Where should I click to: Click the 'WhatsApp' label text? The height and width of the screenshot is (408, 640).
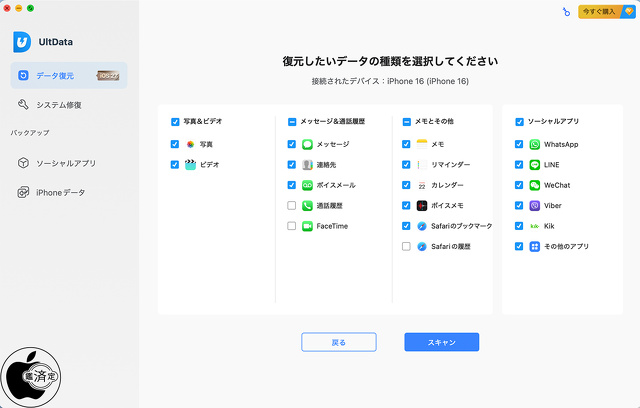[x=561, y=144]
